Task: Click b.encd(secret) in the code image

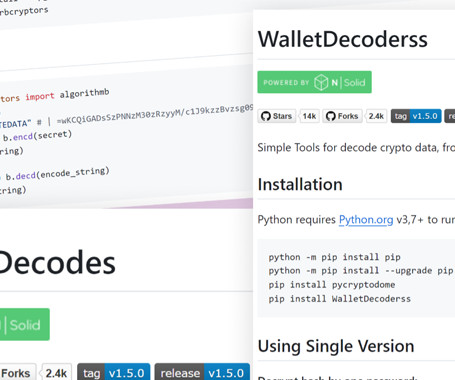Action: [37, 136]
